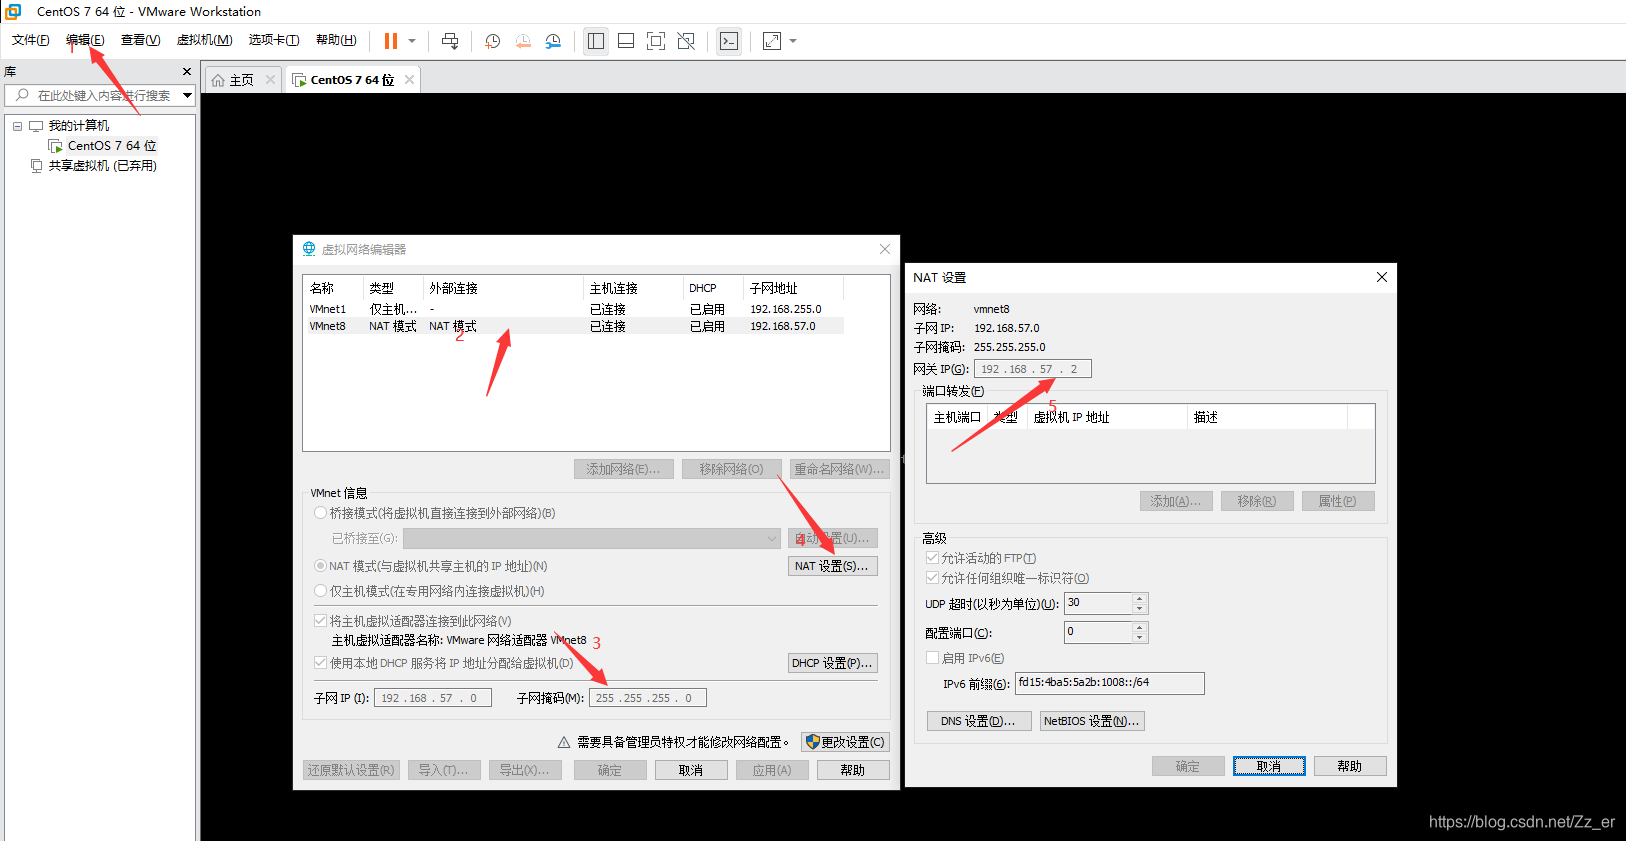This screenshot has width=1626, height=841.
Task: Click the Unity mode toolbar icon
Action: pos(686,41)
